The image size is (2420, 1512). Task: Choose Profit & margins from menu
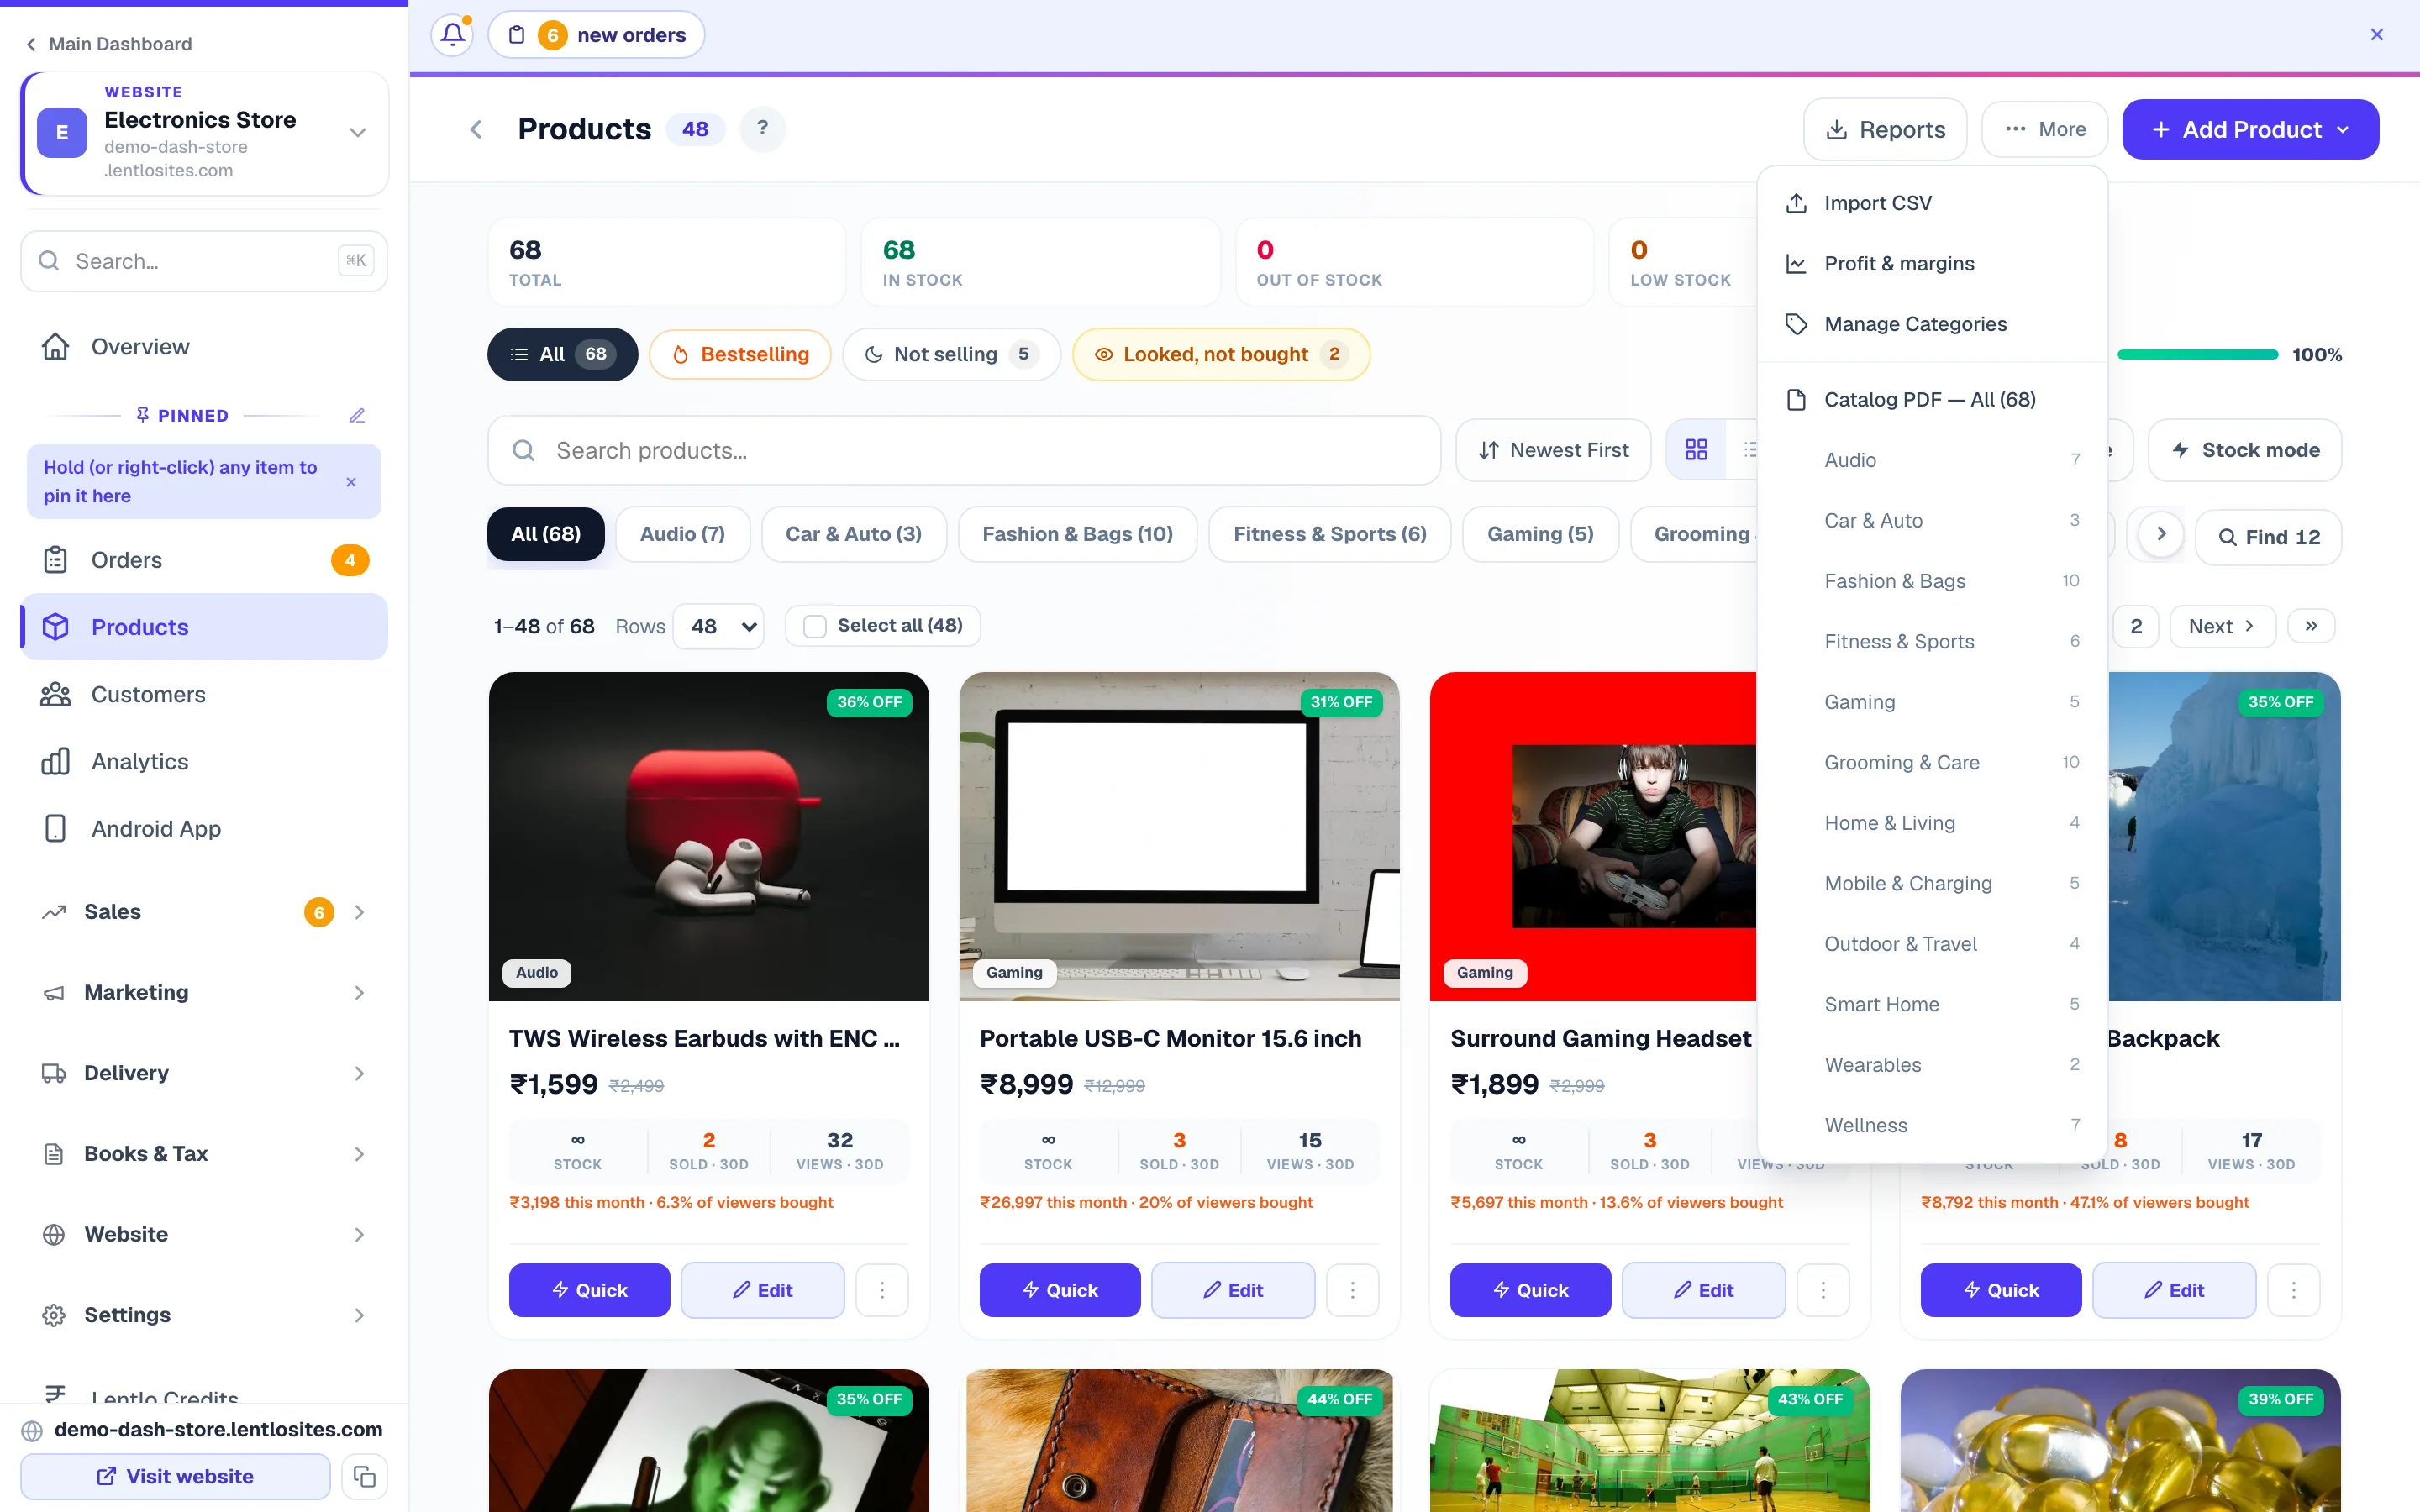[1932, 264]
